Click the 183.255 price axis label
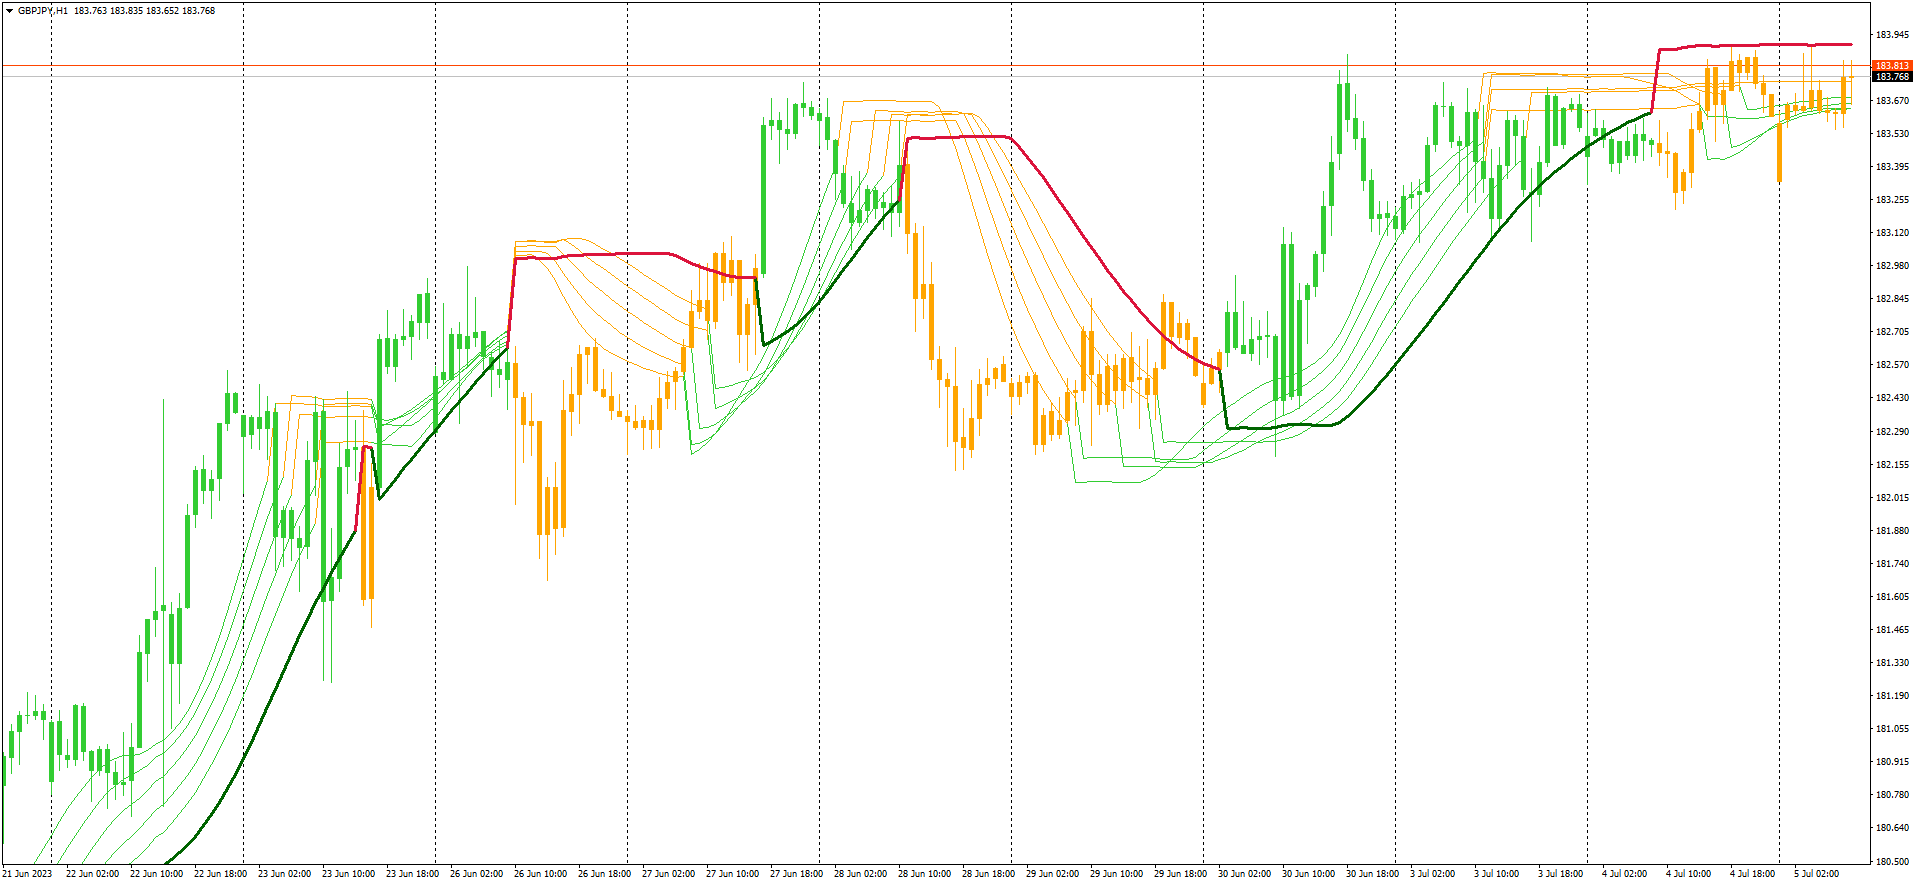Screen dimensions: 1916x885 [x=1892, y=200]
